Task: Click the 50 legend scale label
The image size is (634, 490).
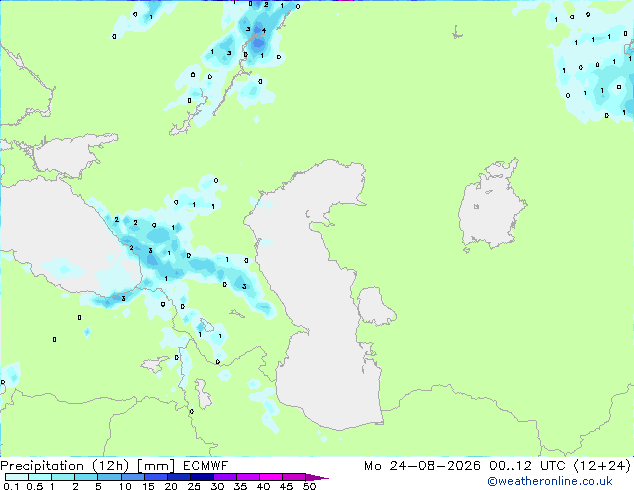Action: (309, 486)
